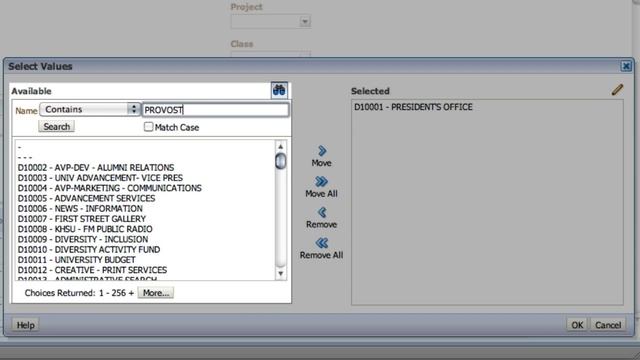Select the triple dash entry in available list
640x360 pixels.
[x=25, y=158]
